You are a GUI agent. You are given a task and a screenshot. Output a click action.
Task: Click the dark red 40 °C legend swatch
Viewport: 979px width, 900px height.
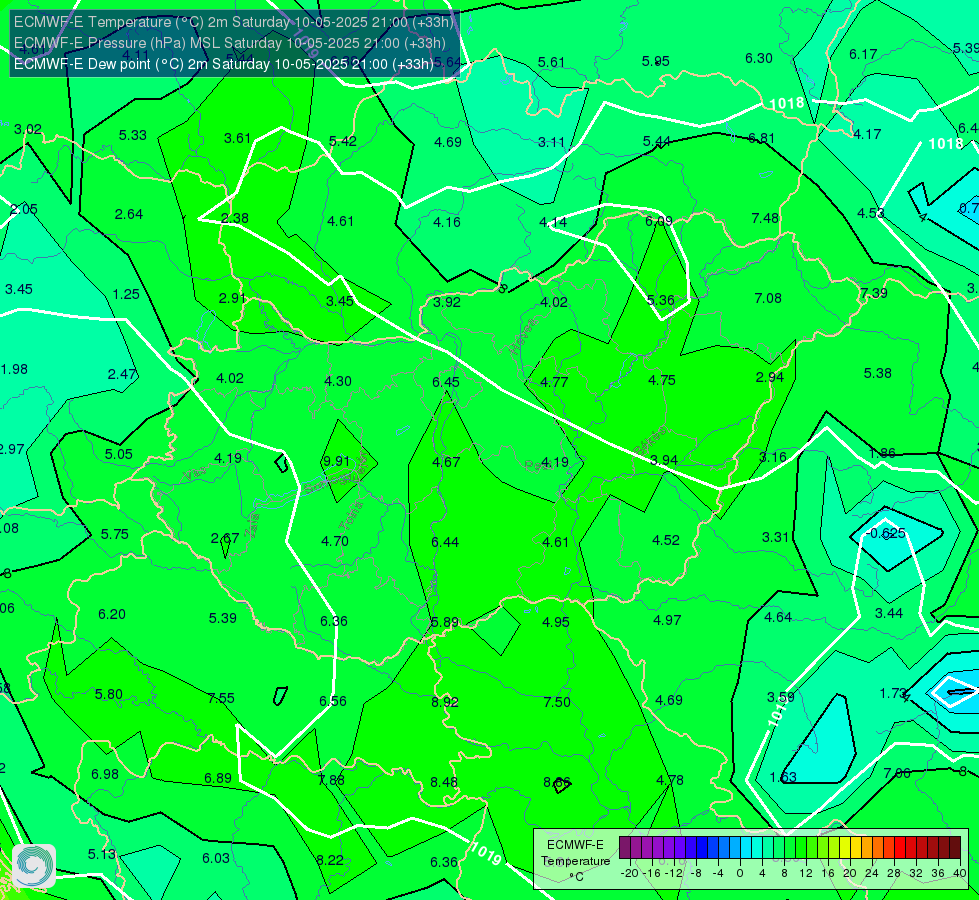(x=955, y=848)
